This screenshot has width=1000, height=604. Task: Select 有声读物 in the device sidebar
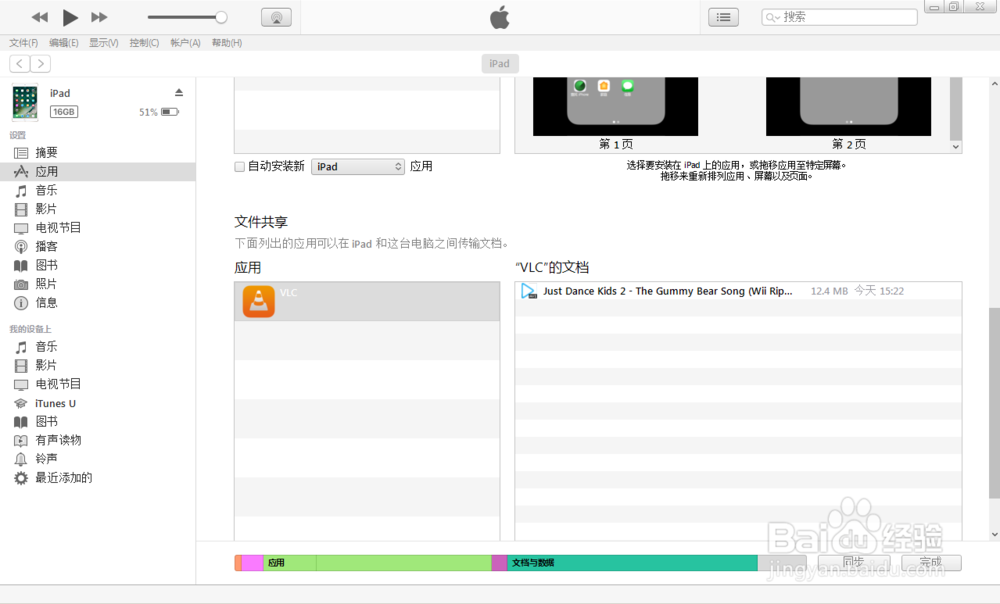coord(56,440)
